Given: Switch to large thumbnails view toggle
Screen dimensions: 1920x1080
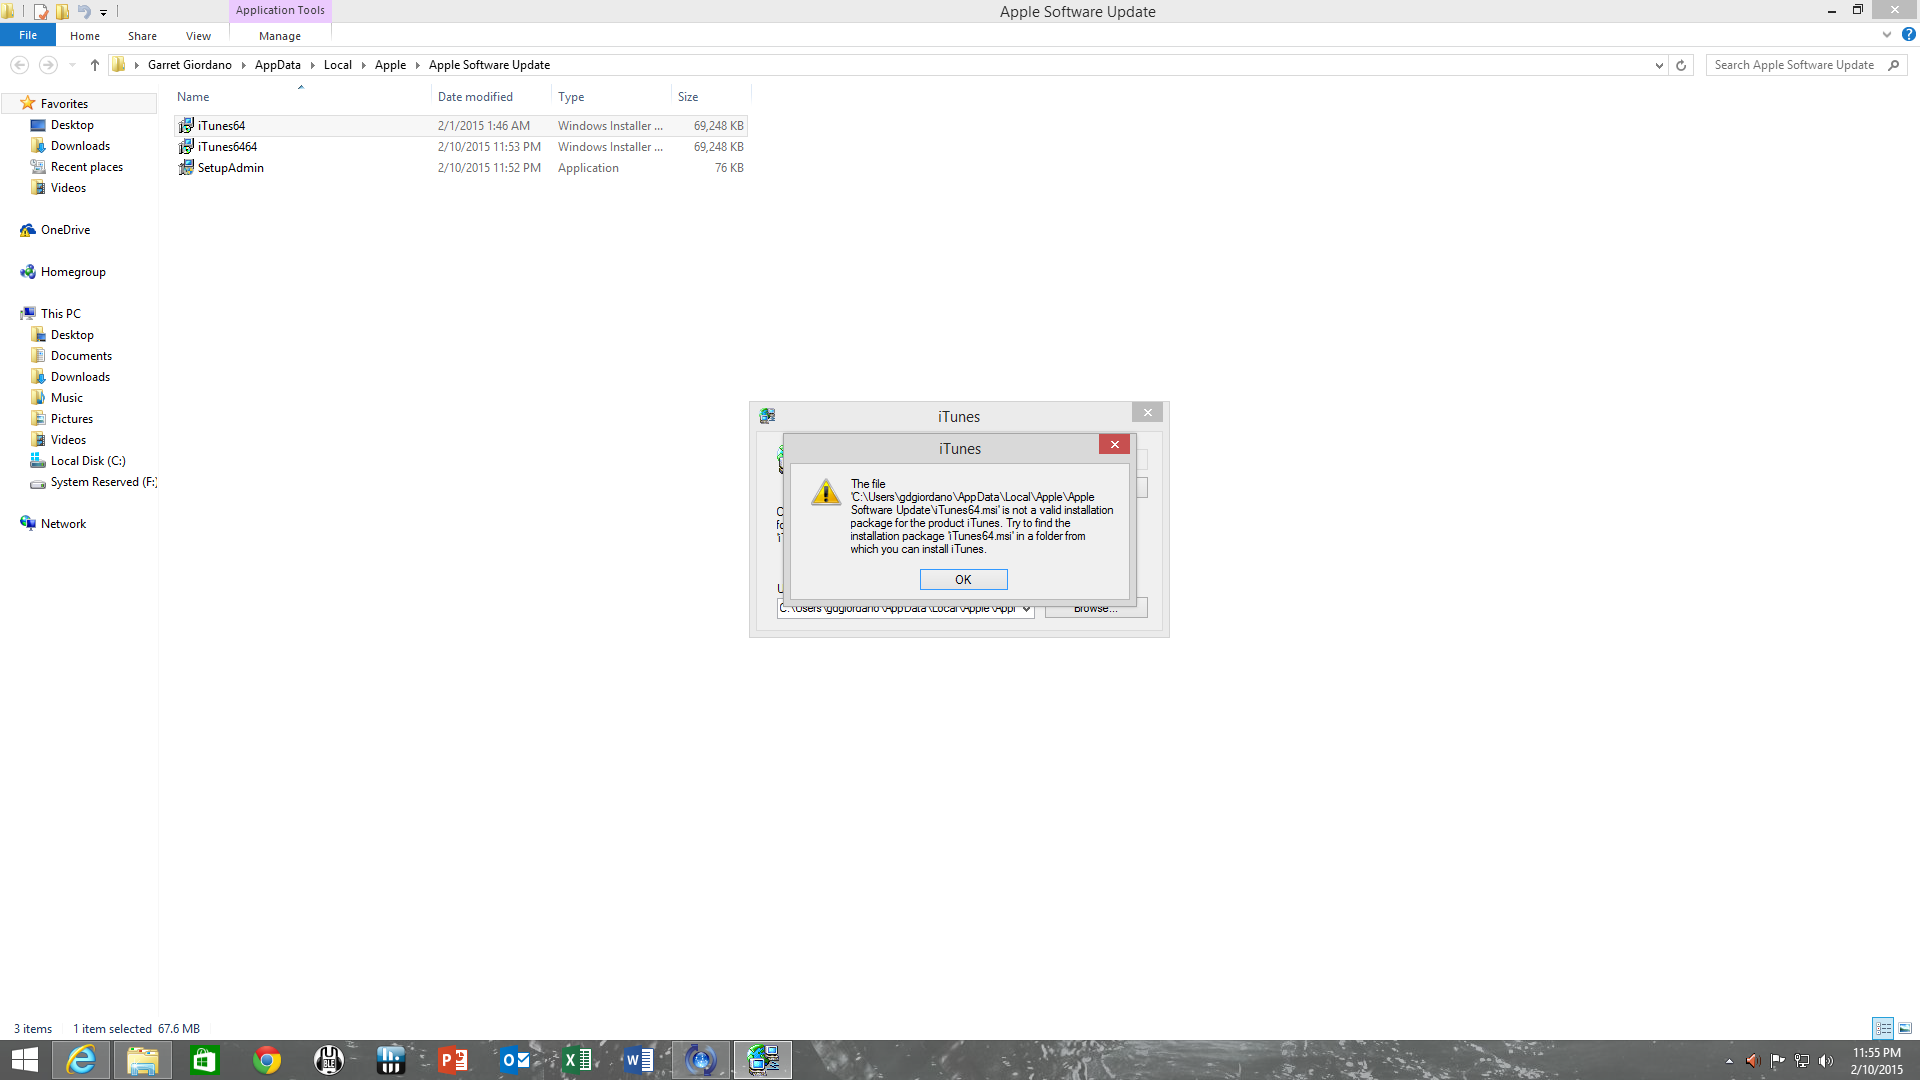Looking at the screenshot, I should pos(1905,1028).
